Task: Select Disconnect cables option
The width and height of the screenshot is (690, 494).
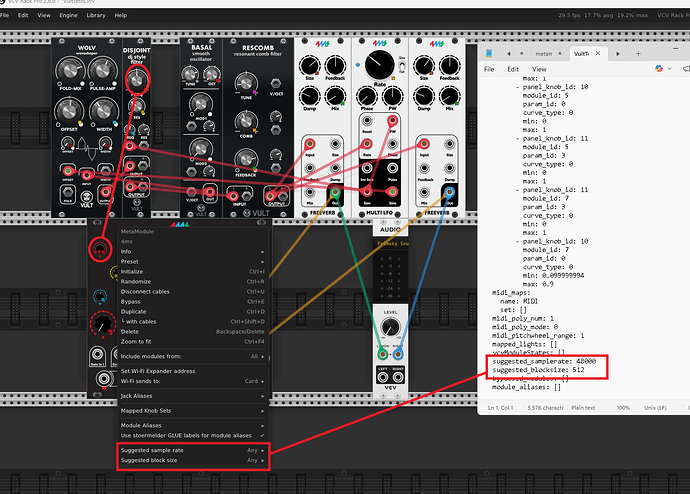Action: (193, 292)
